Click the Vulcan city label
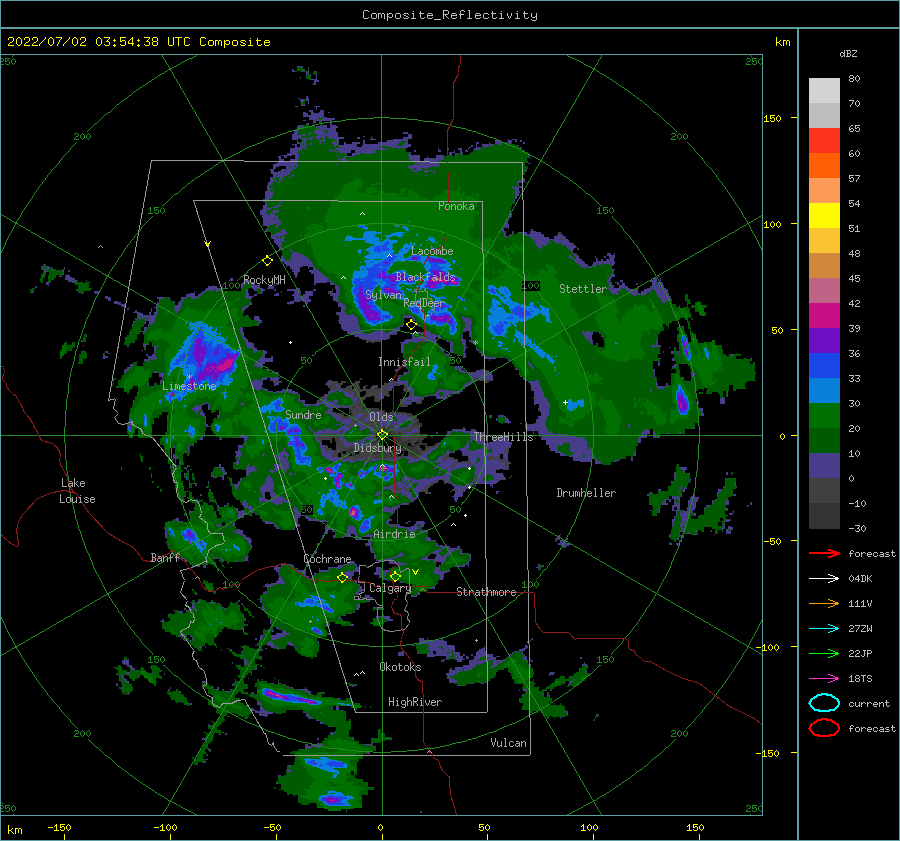 [509, 743]
